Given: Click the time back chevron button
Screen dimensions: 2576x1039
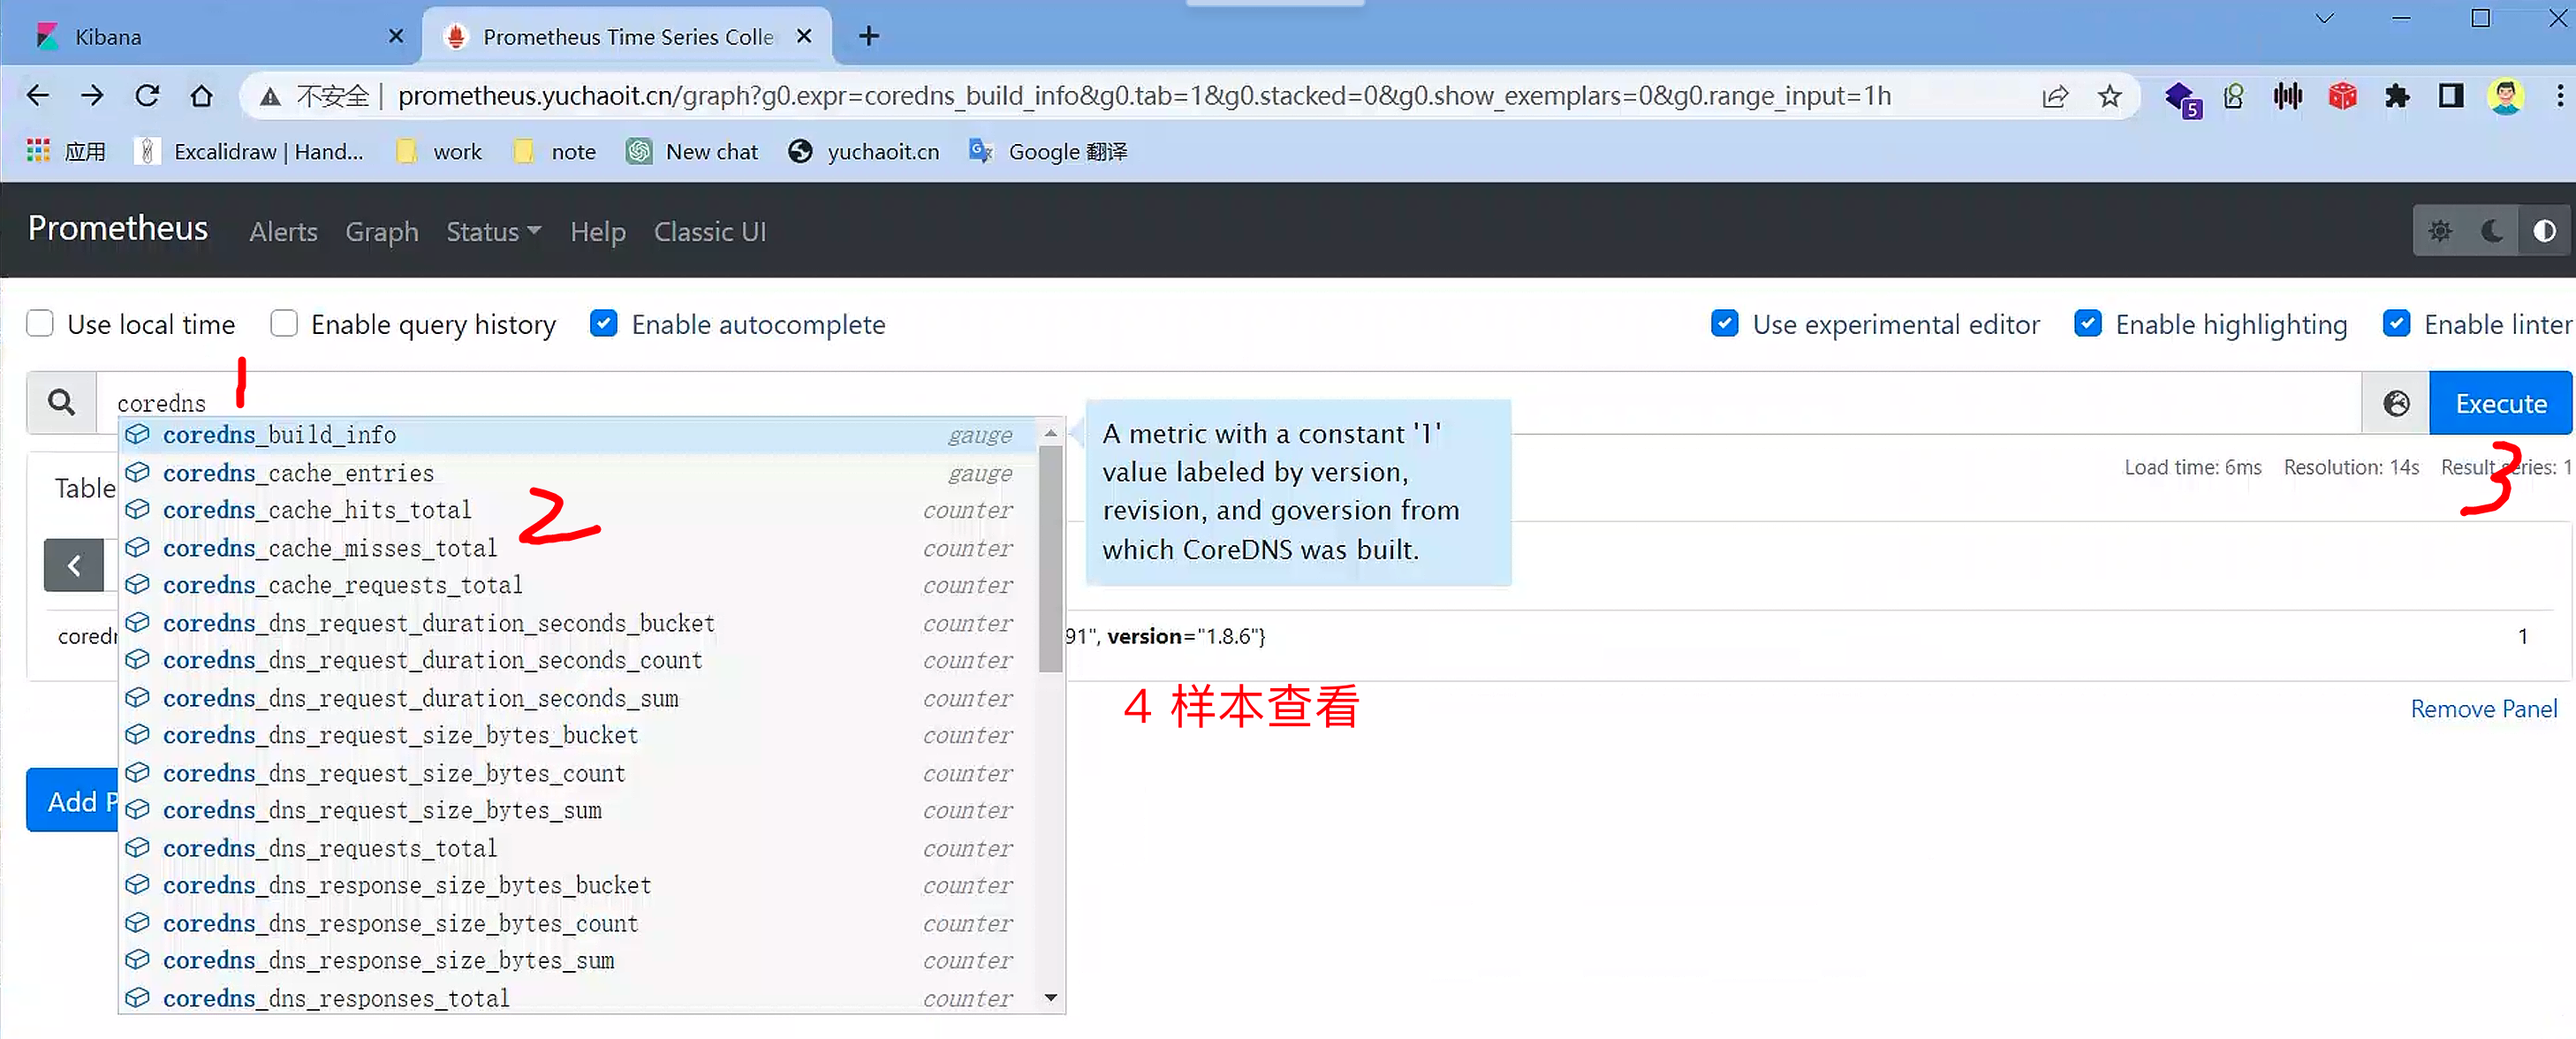Looking at the screenshot, I should click(x=74, y=565).
